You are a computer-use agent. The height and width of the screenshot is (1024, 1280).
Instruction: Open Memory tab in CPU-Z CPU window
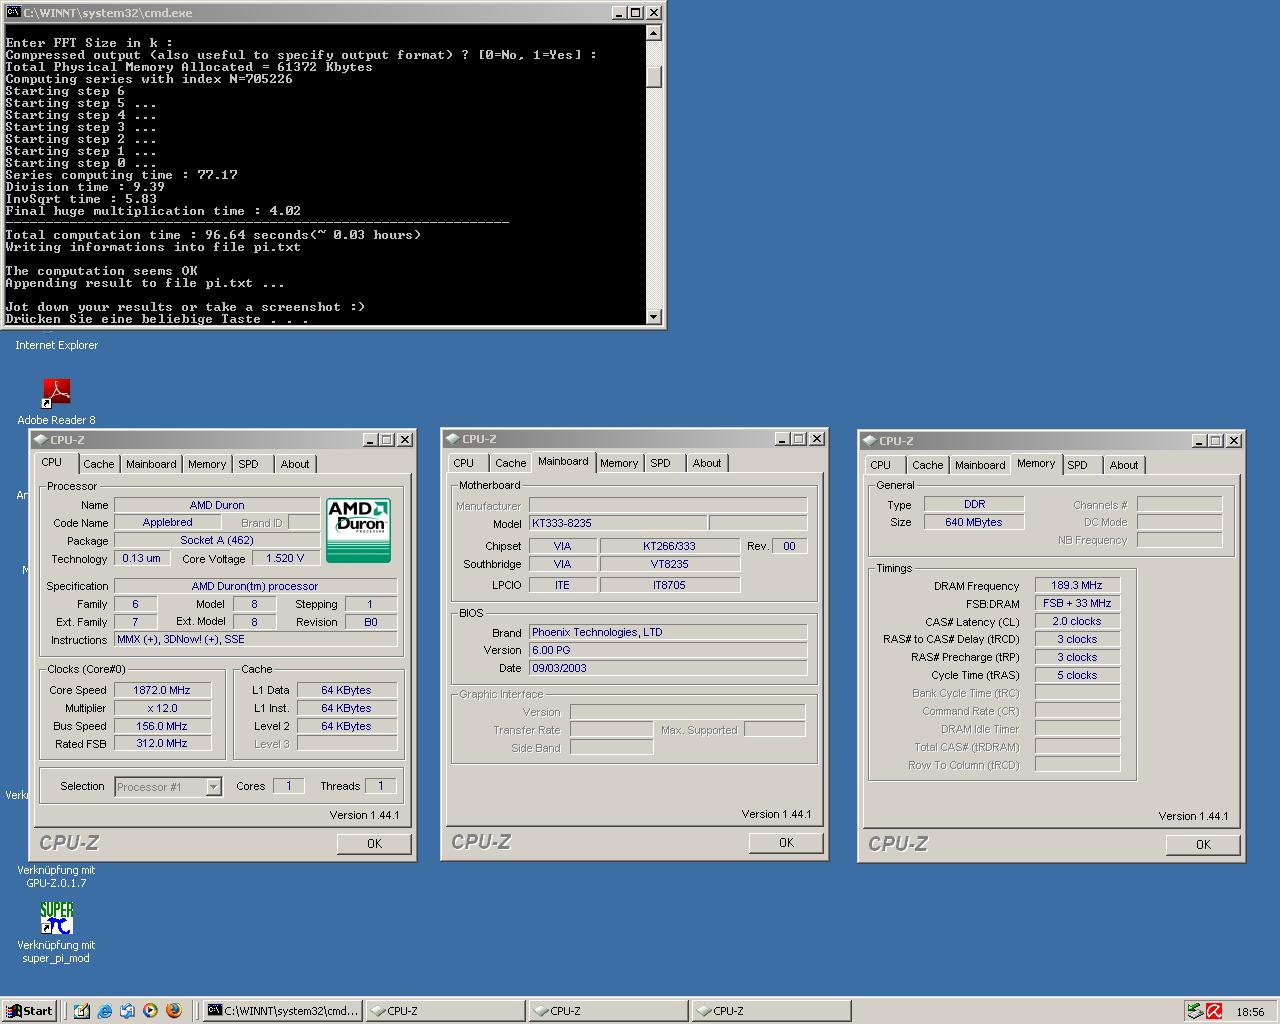[207, 464]
